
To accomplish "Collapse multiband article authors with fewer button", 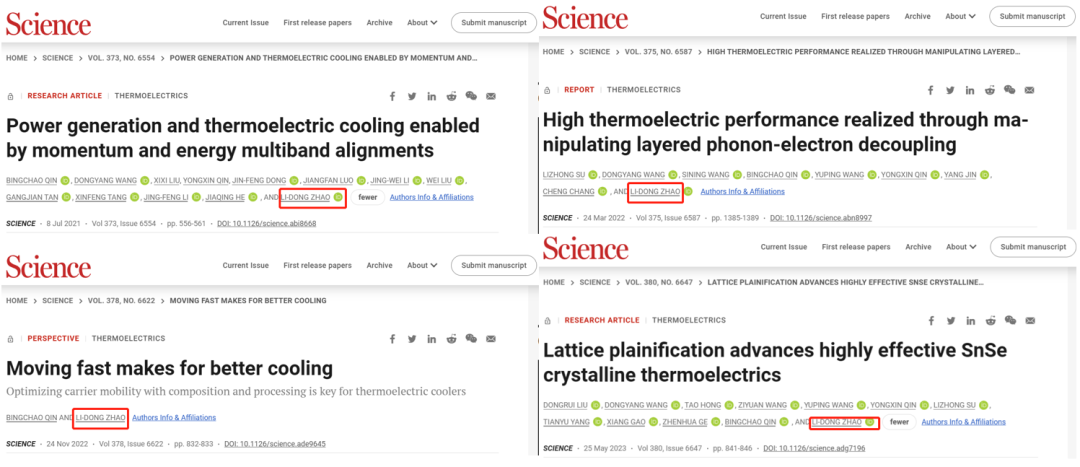I will pos(368,198).
